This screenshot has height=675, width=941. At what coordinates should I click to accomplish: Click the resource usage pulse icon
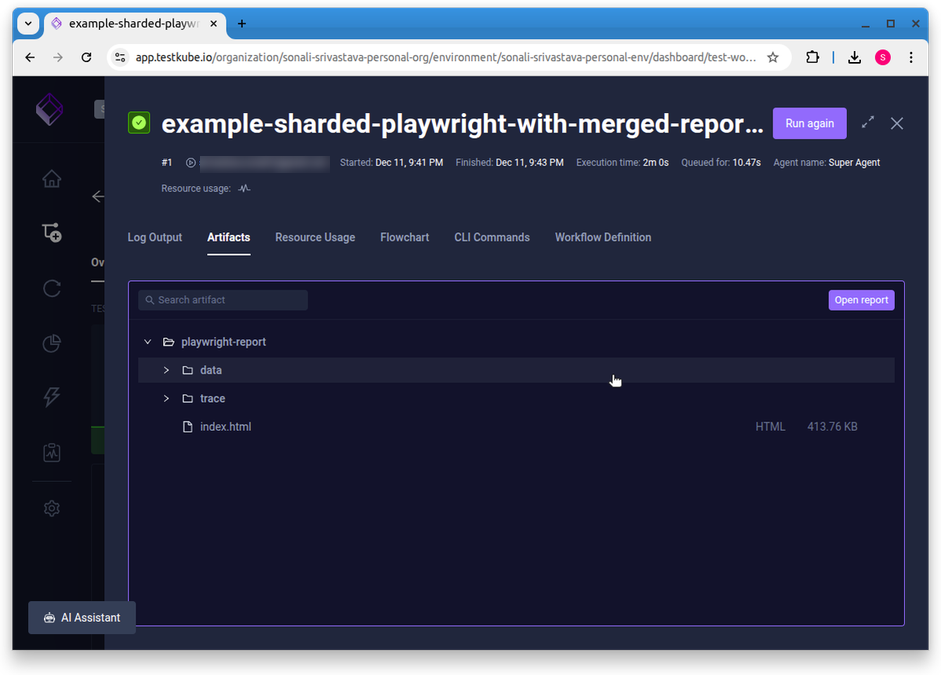pos(244,188)
